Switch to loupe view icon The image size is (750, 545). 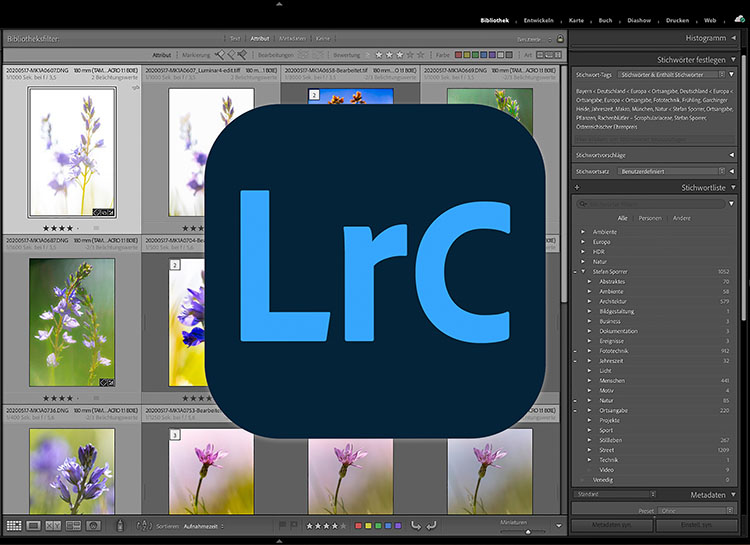pos(34,525)
